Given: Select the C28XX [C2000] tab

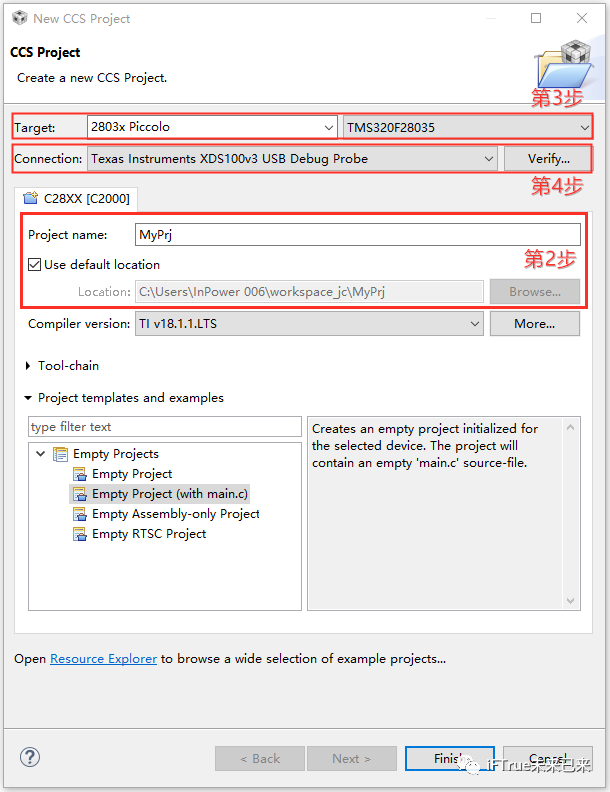Looking at the screenshot, I should [x=77, y=198].
